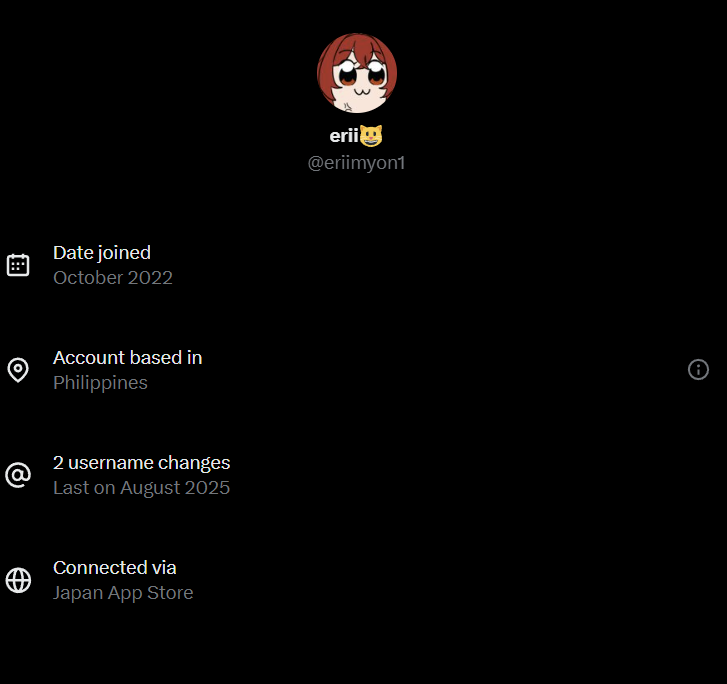The height and width of the screenshot is (684, 727).
Task: Click the display name erii
Action: tap(344, 136)
